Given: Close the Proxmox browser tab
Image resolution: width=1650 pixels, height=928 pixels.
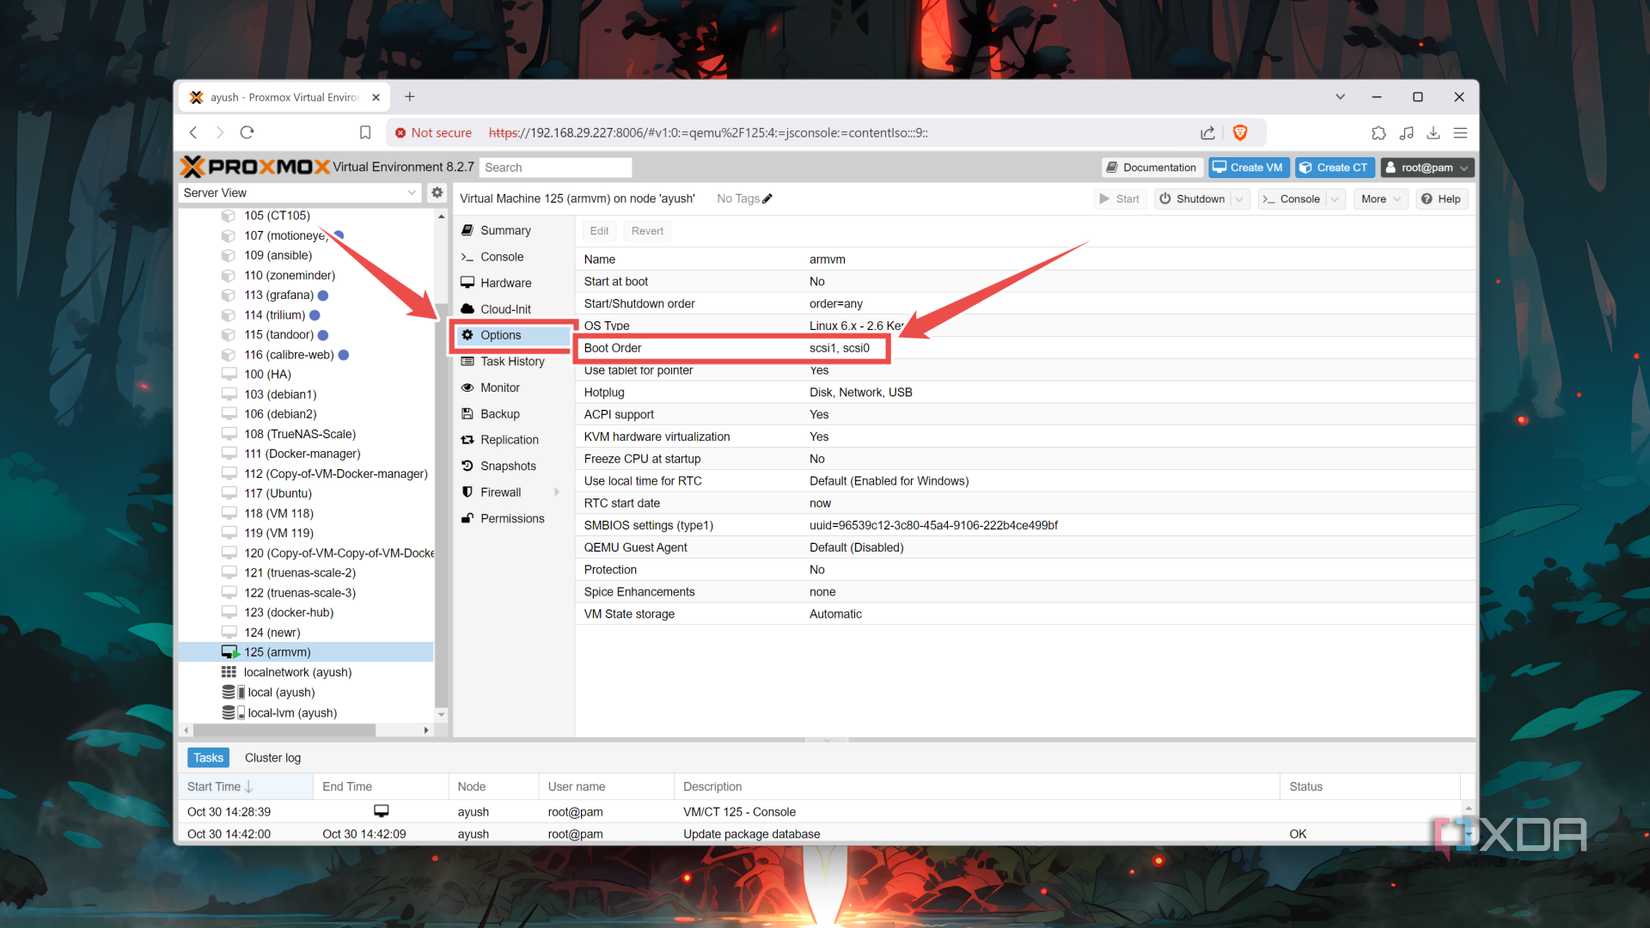Looking at the screenshot, I should pos(376,97).
